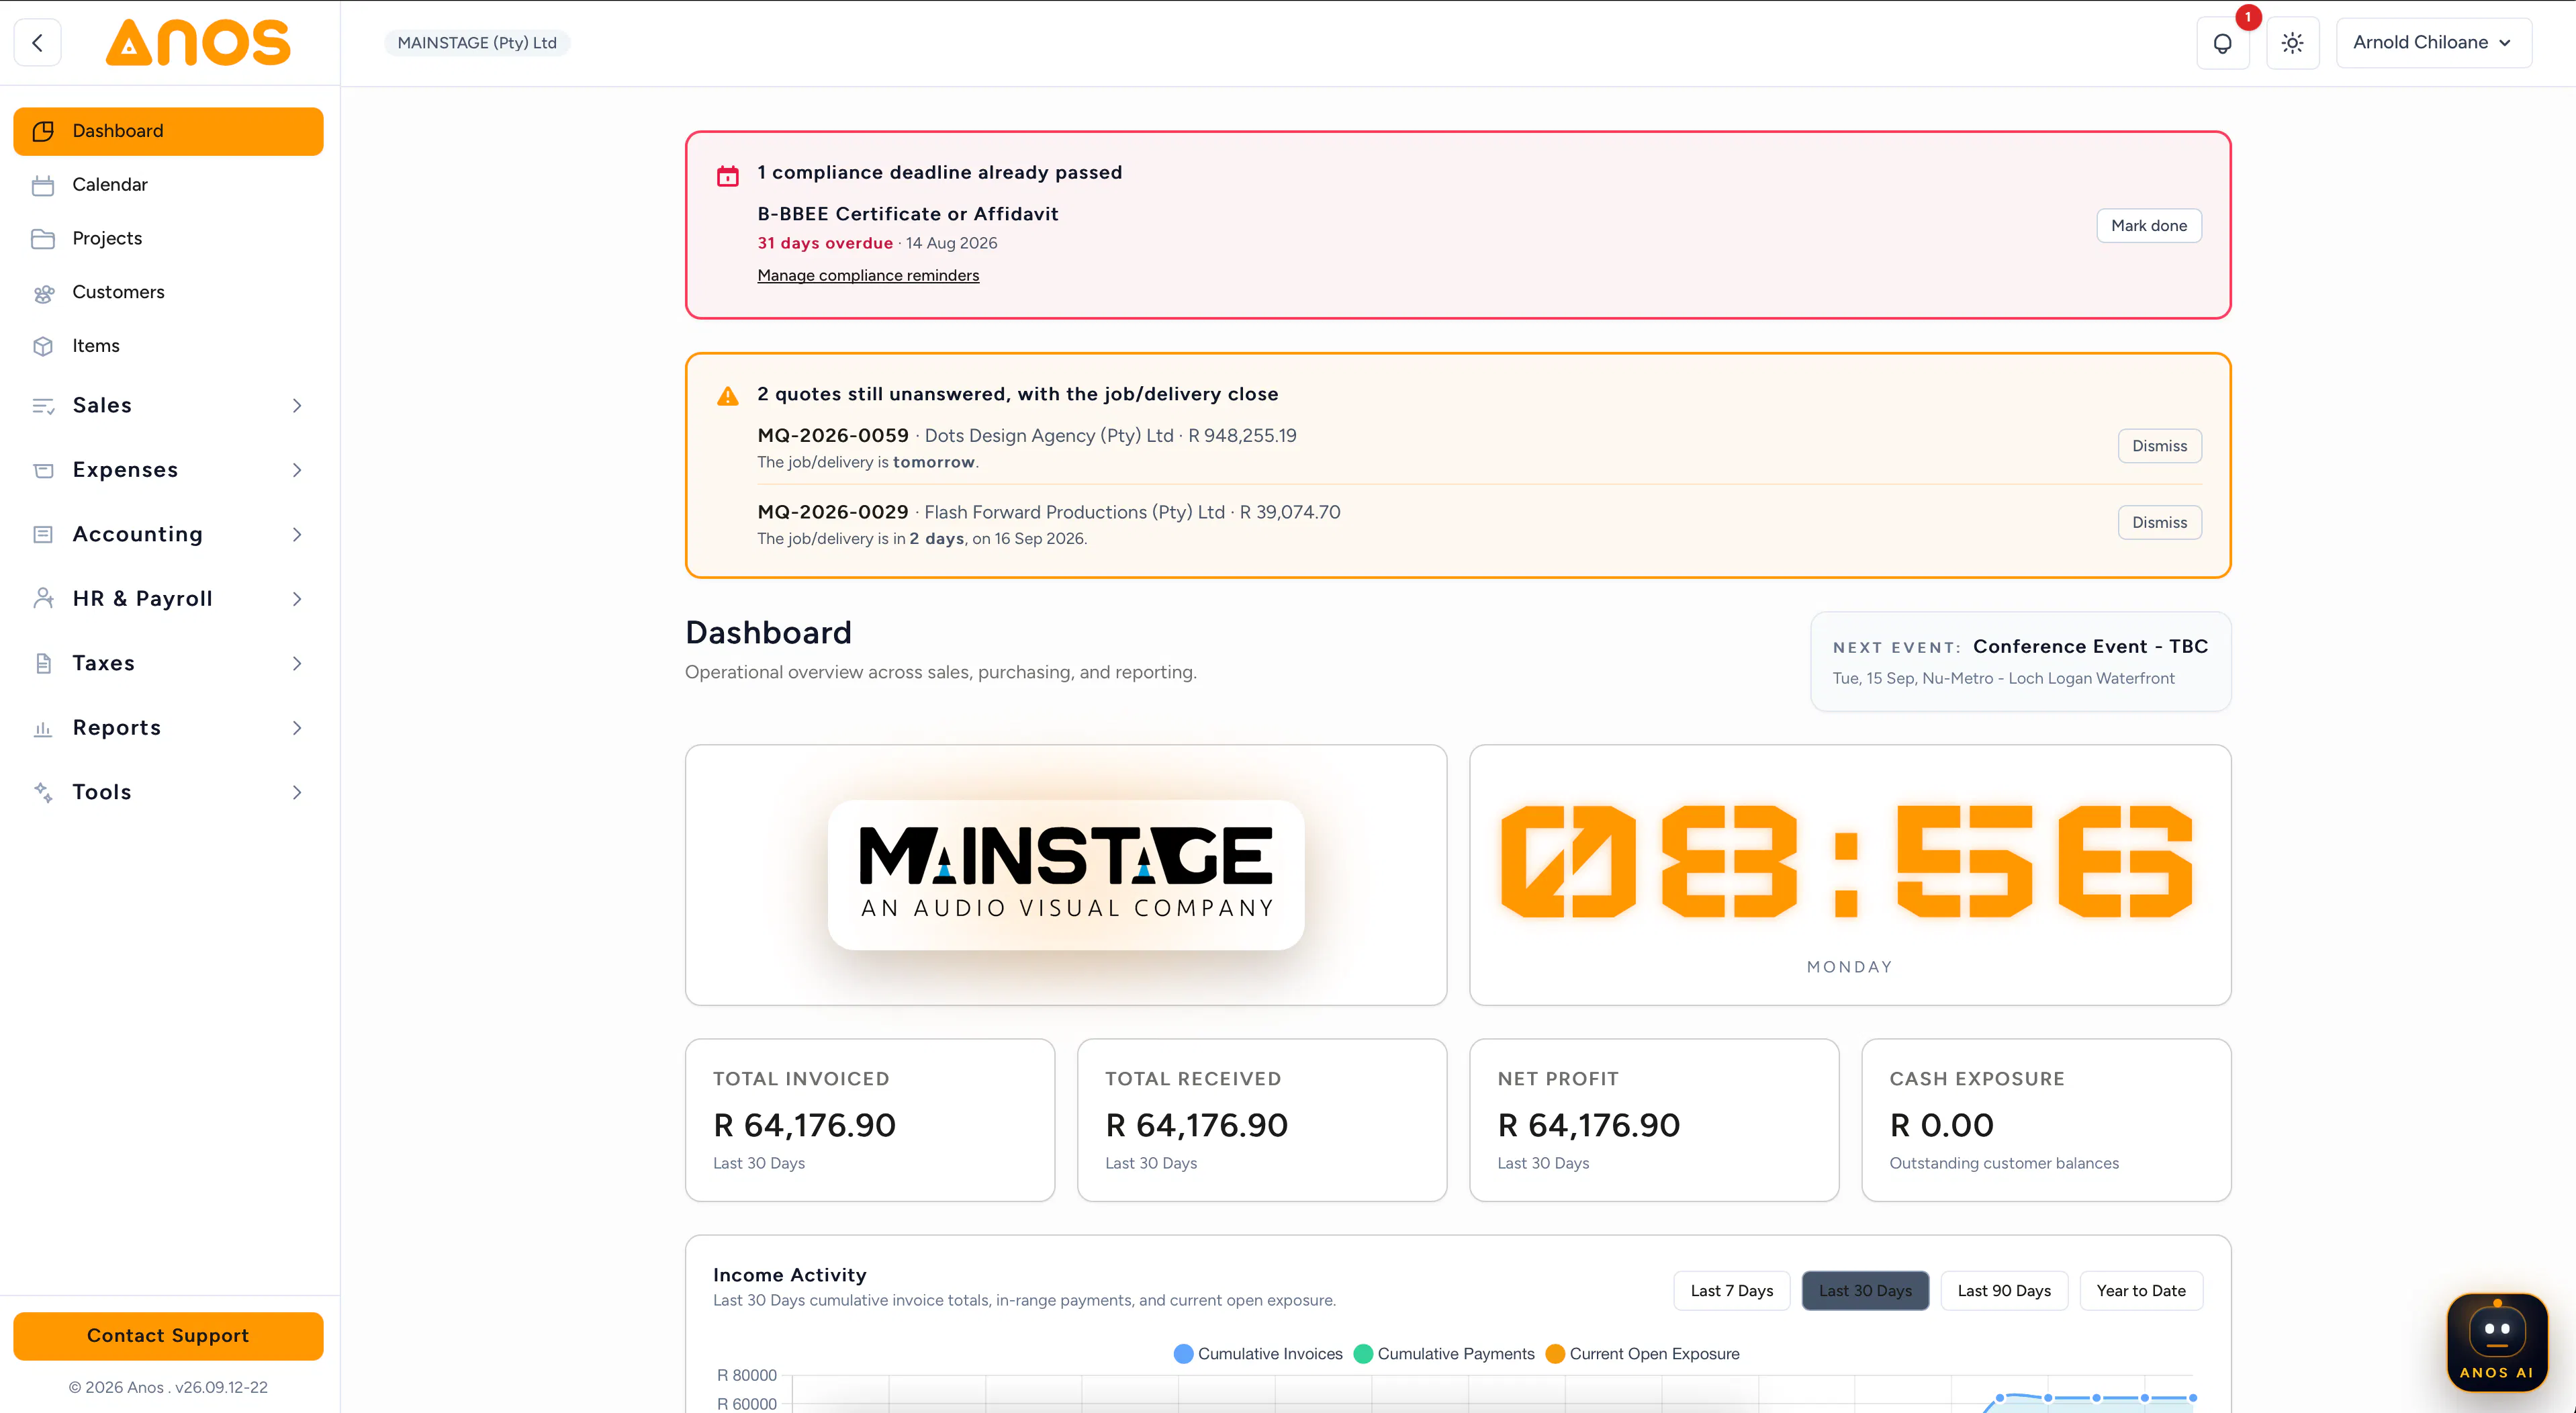
Task: Click the HR & Payroll person icon
Action: pyautogui.click(x=43, y=599)
